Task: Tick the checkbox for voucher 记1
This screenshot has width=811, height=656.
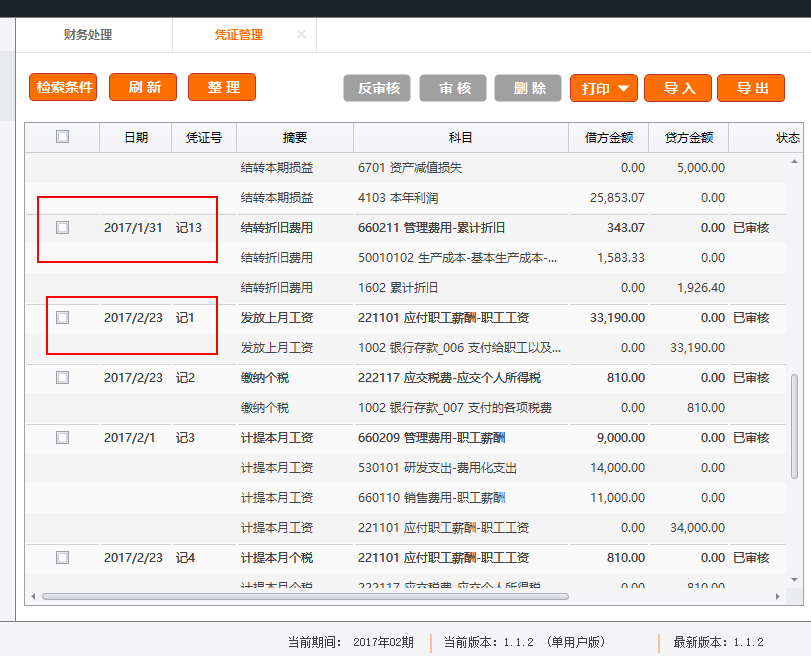Action: [x=63, y=318]
